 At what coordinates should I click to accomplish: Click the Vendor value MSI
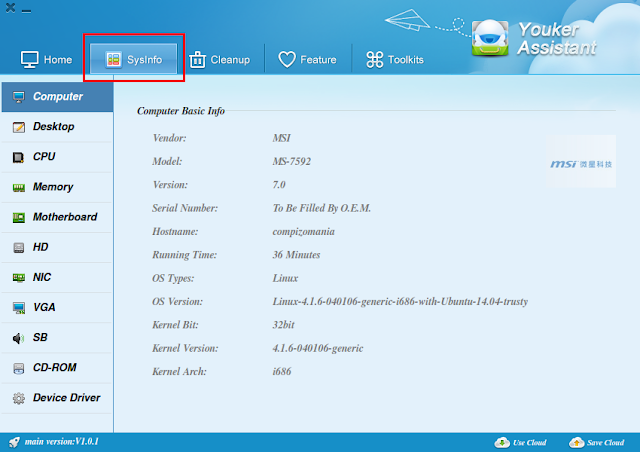(282, 138)
